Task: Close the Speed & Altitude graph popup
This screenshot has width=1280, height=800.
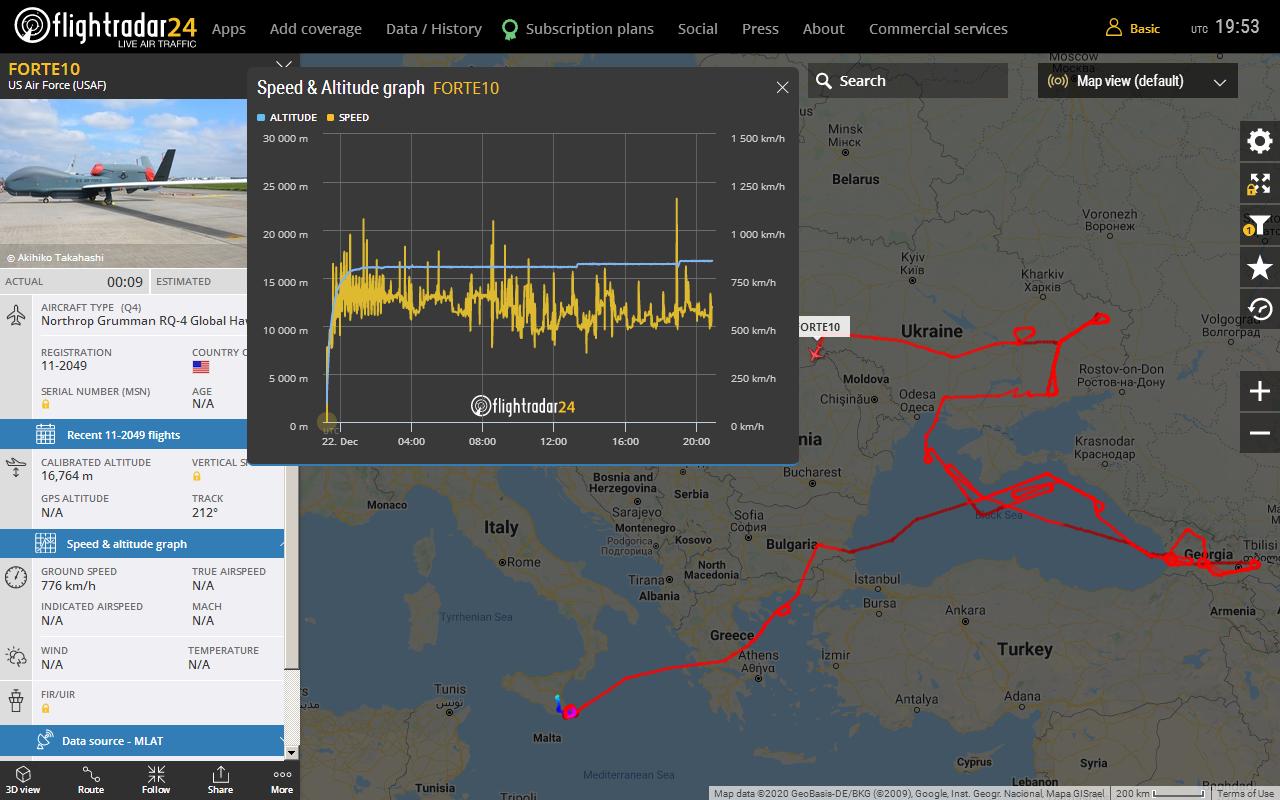Action: [x=782, y=88]
